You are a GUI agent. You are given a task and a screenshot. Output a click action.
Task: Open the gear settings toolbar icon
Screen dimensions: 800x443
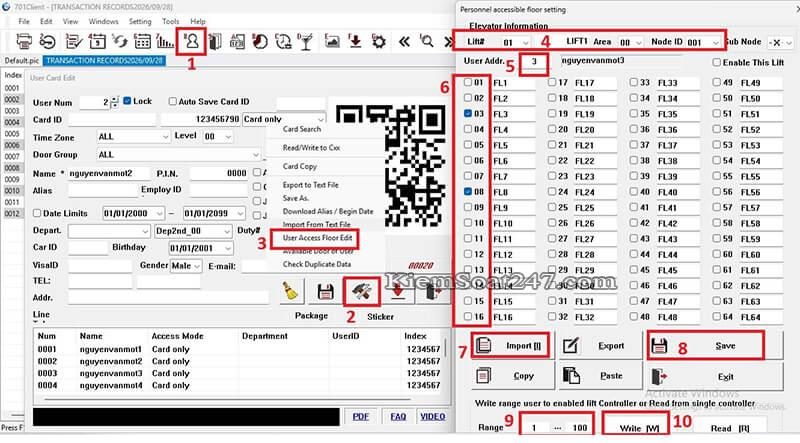[379, 41]
